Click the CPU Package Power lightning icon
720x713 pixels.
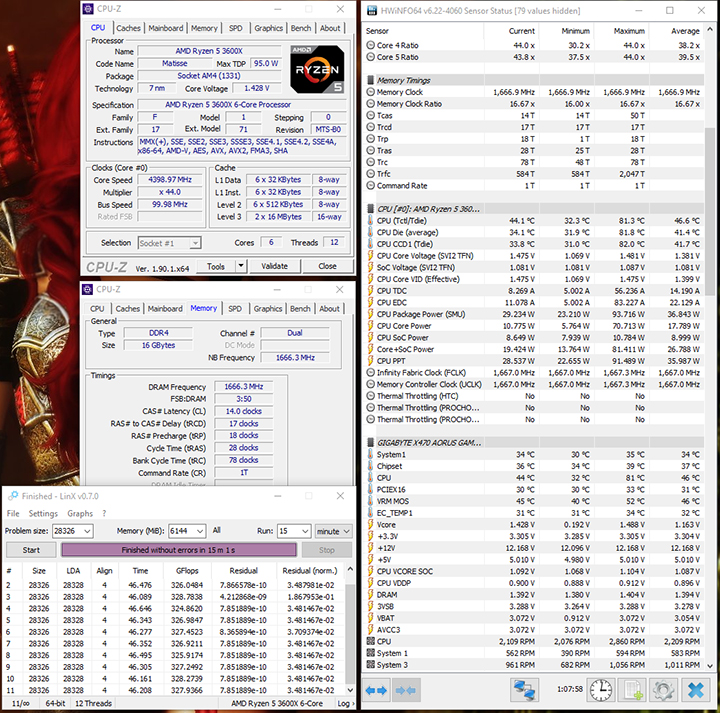tap(371, 314)
